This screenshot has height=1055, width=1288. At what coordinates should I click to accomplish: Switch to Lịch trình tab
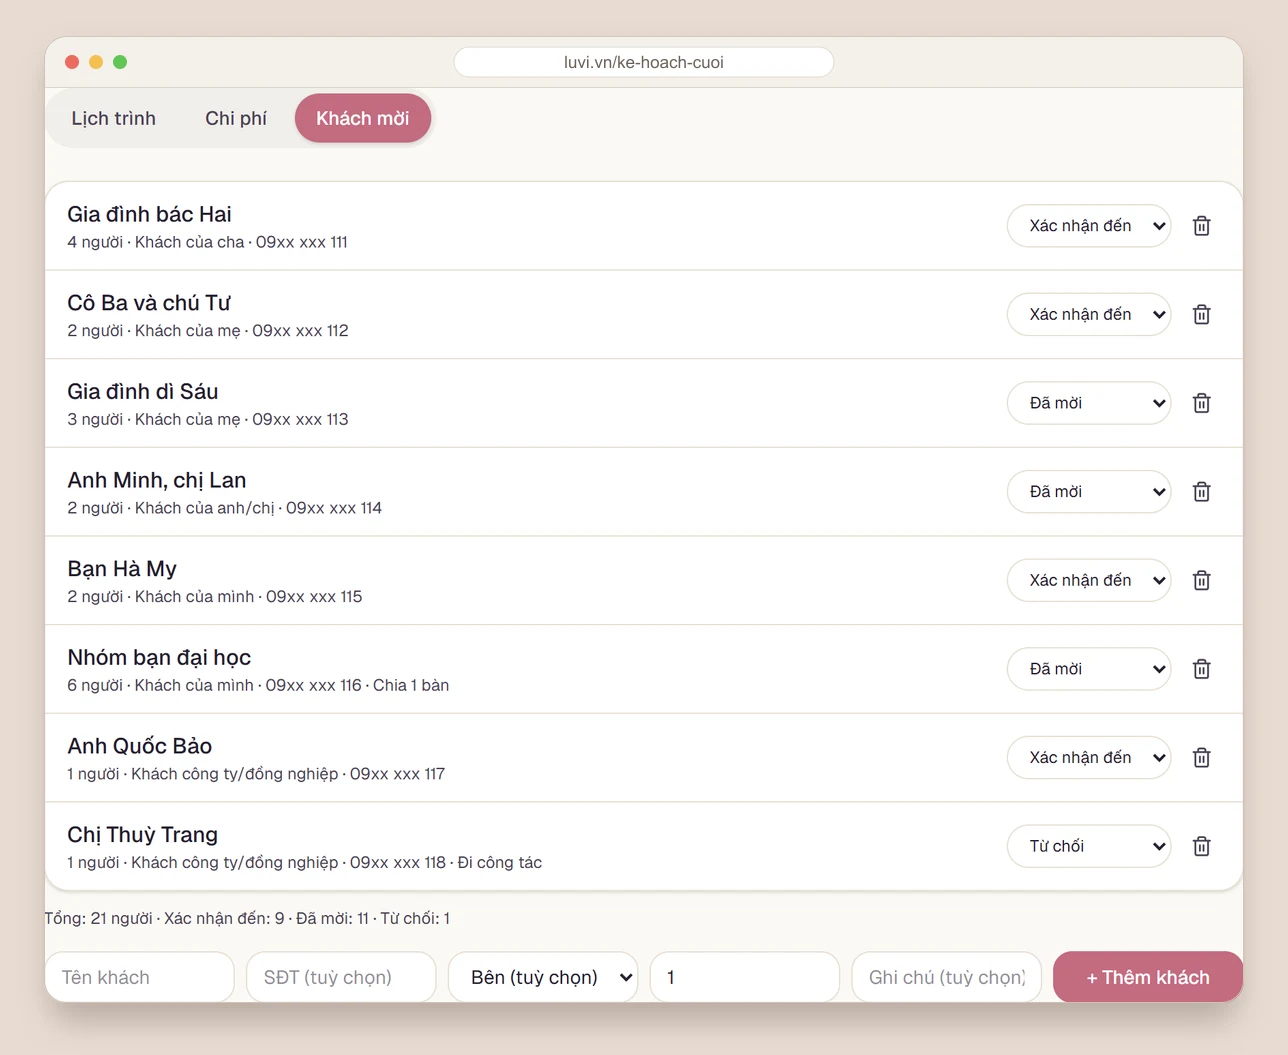(114, 118)
